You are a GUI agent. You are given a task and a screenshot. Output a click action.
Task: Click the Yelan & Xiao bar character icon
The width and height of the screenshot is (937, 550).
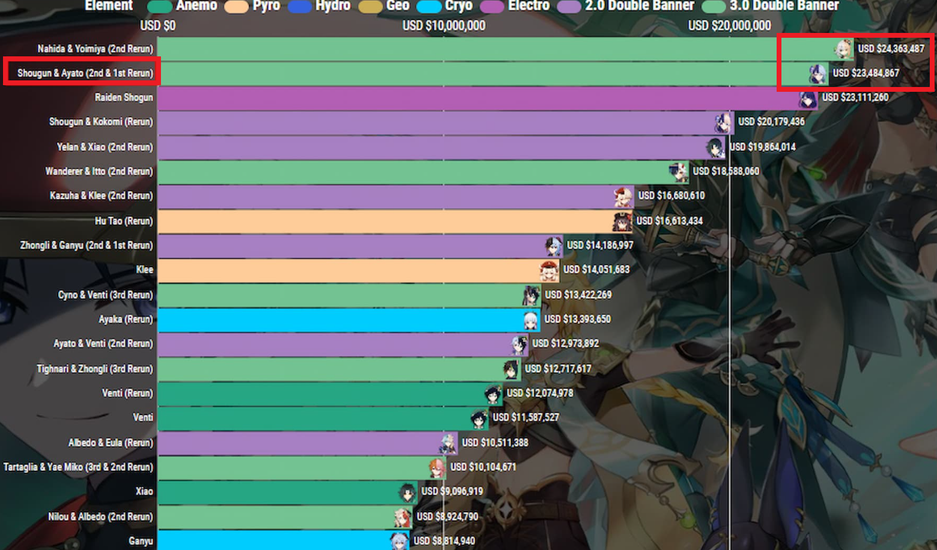click(x=715, y=147)
